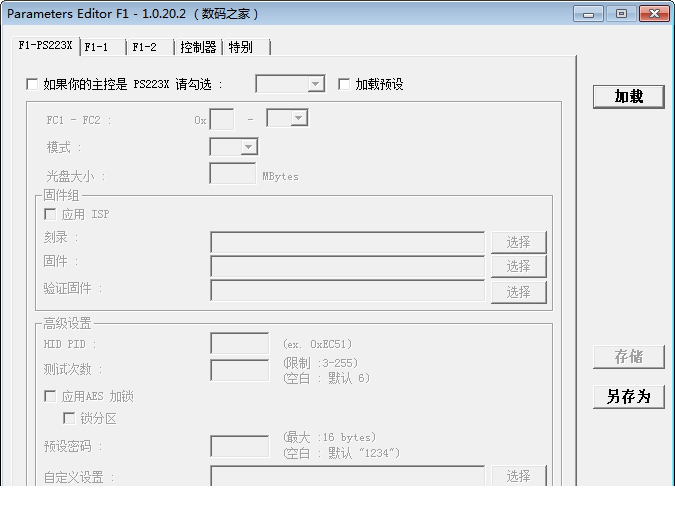
Task: Click the 另存为 button
Action: [x=629, y=397]
